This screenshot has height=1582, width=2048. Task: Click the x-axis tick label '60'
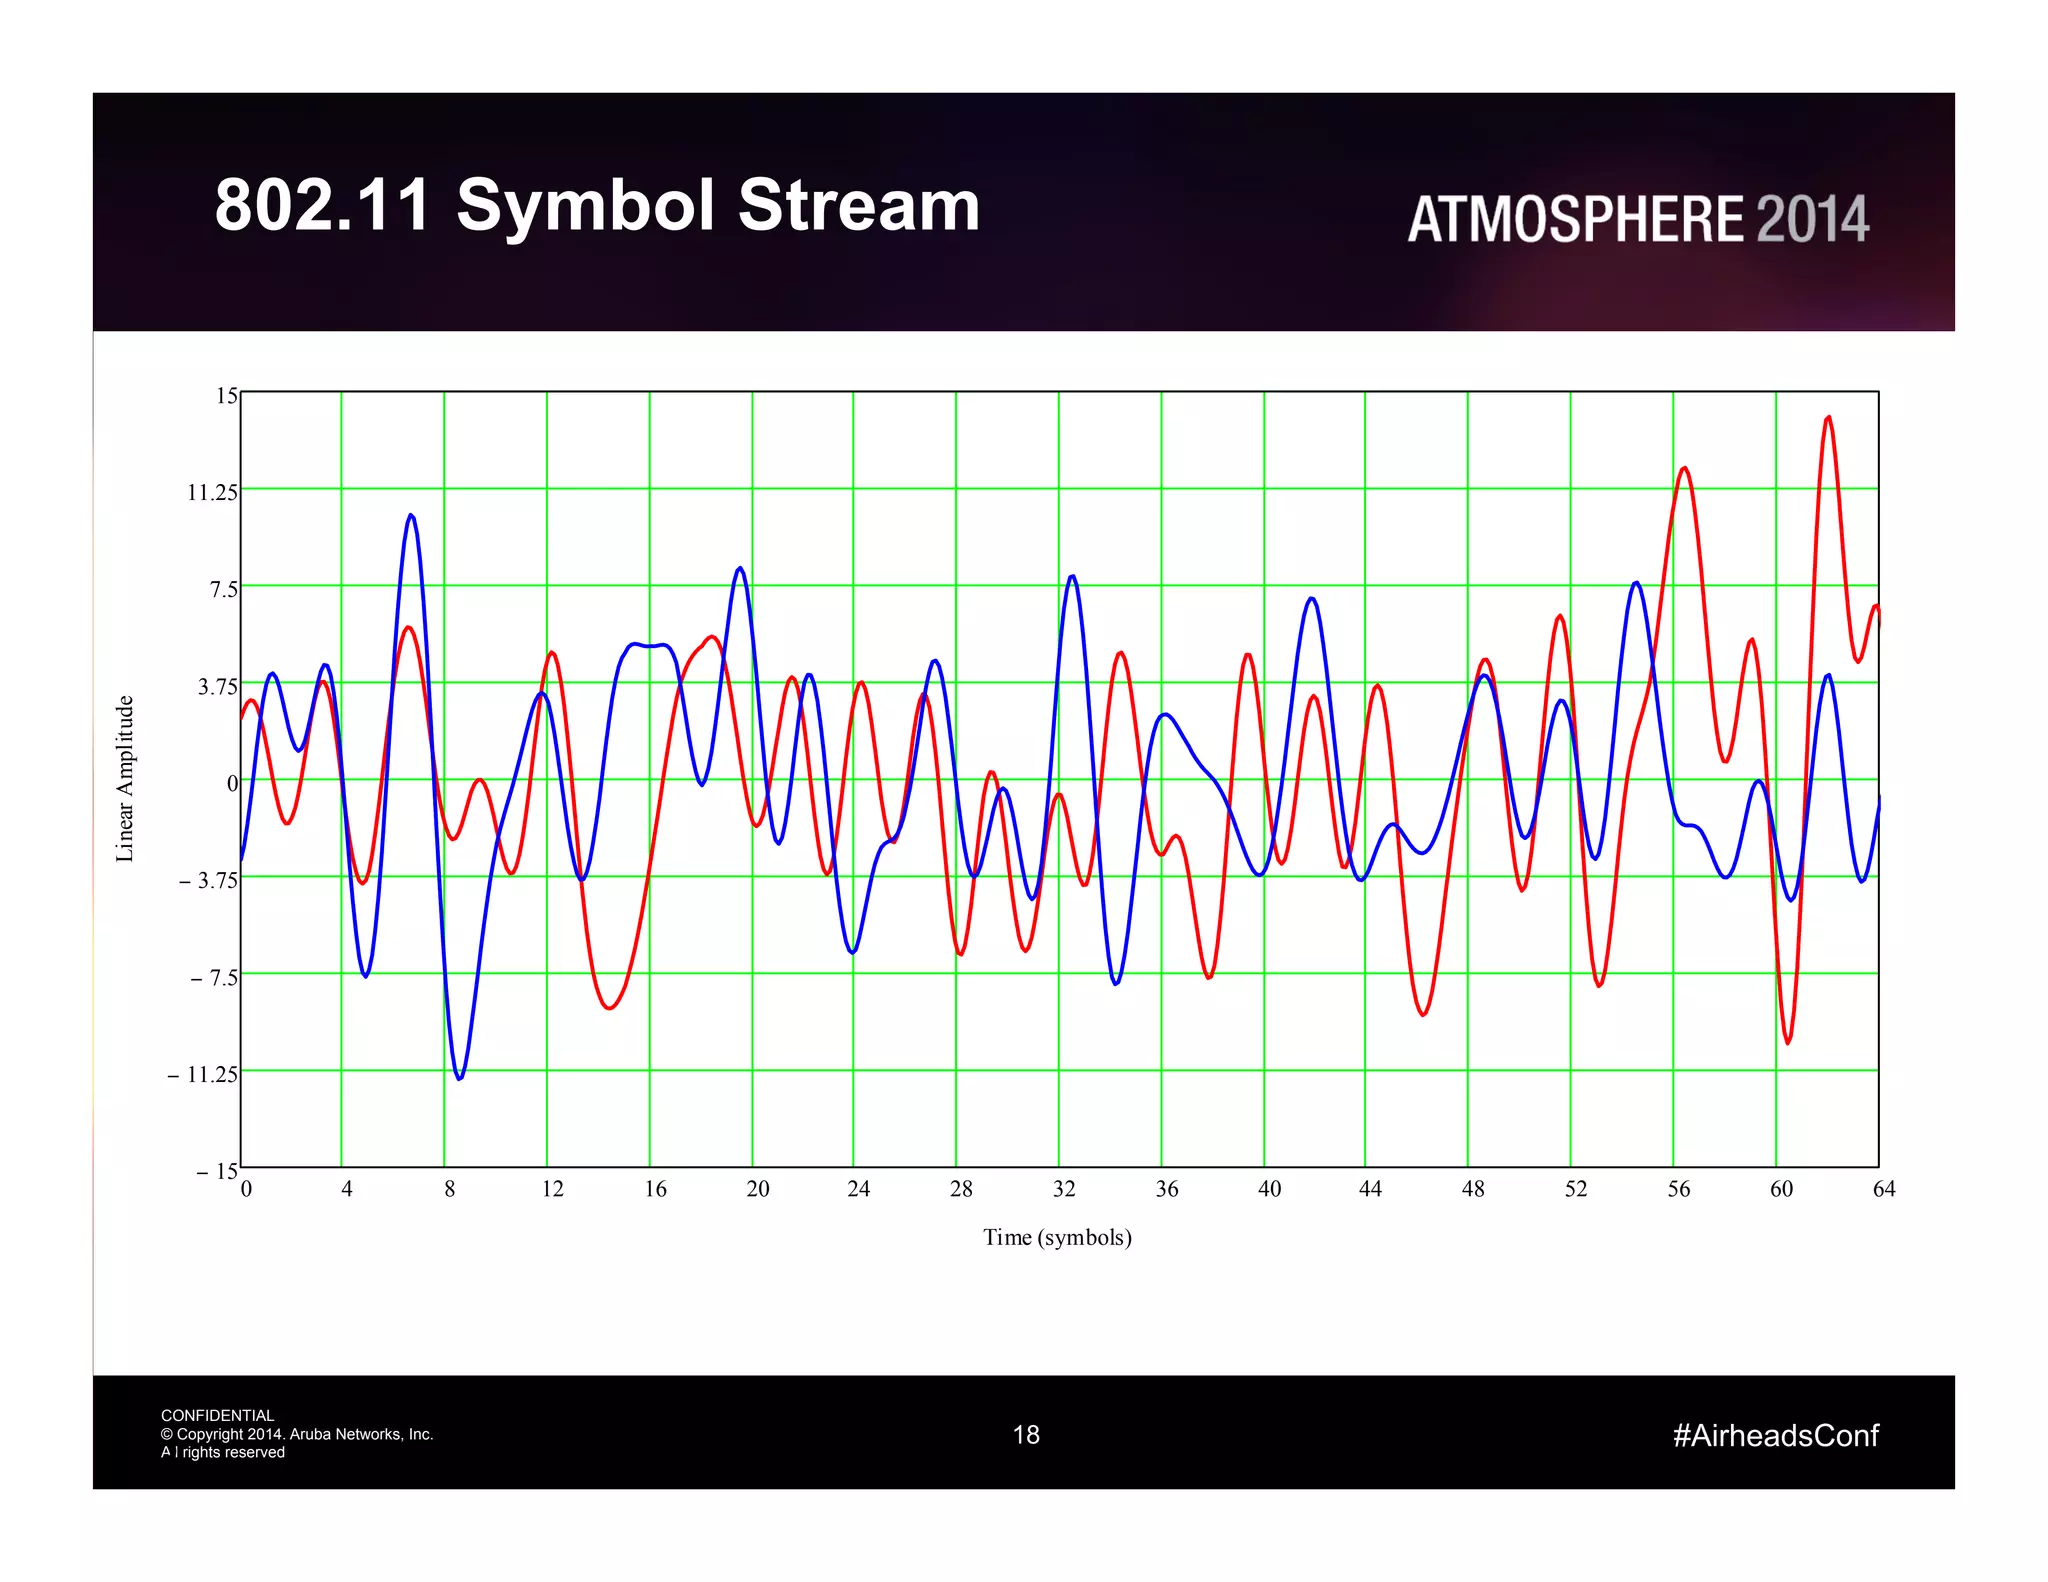pyautogui.click(x=1782, y=1189)
